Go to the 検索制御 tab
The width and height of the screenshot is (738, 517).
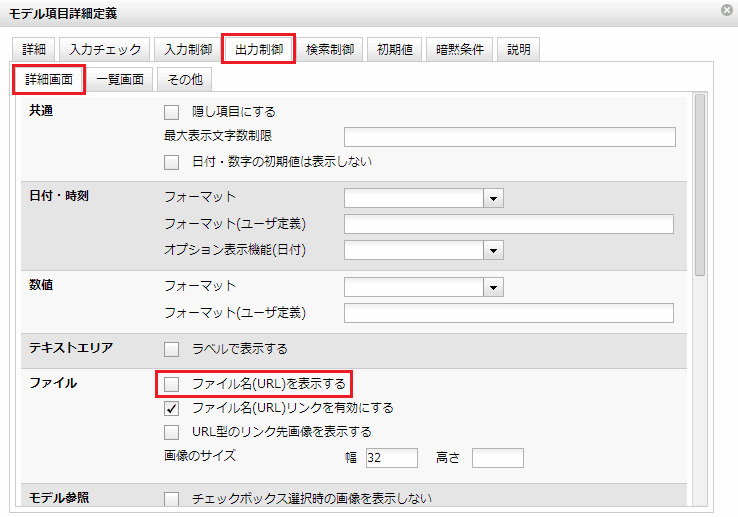click(329, 49)
